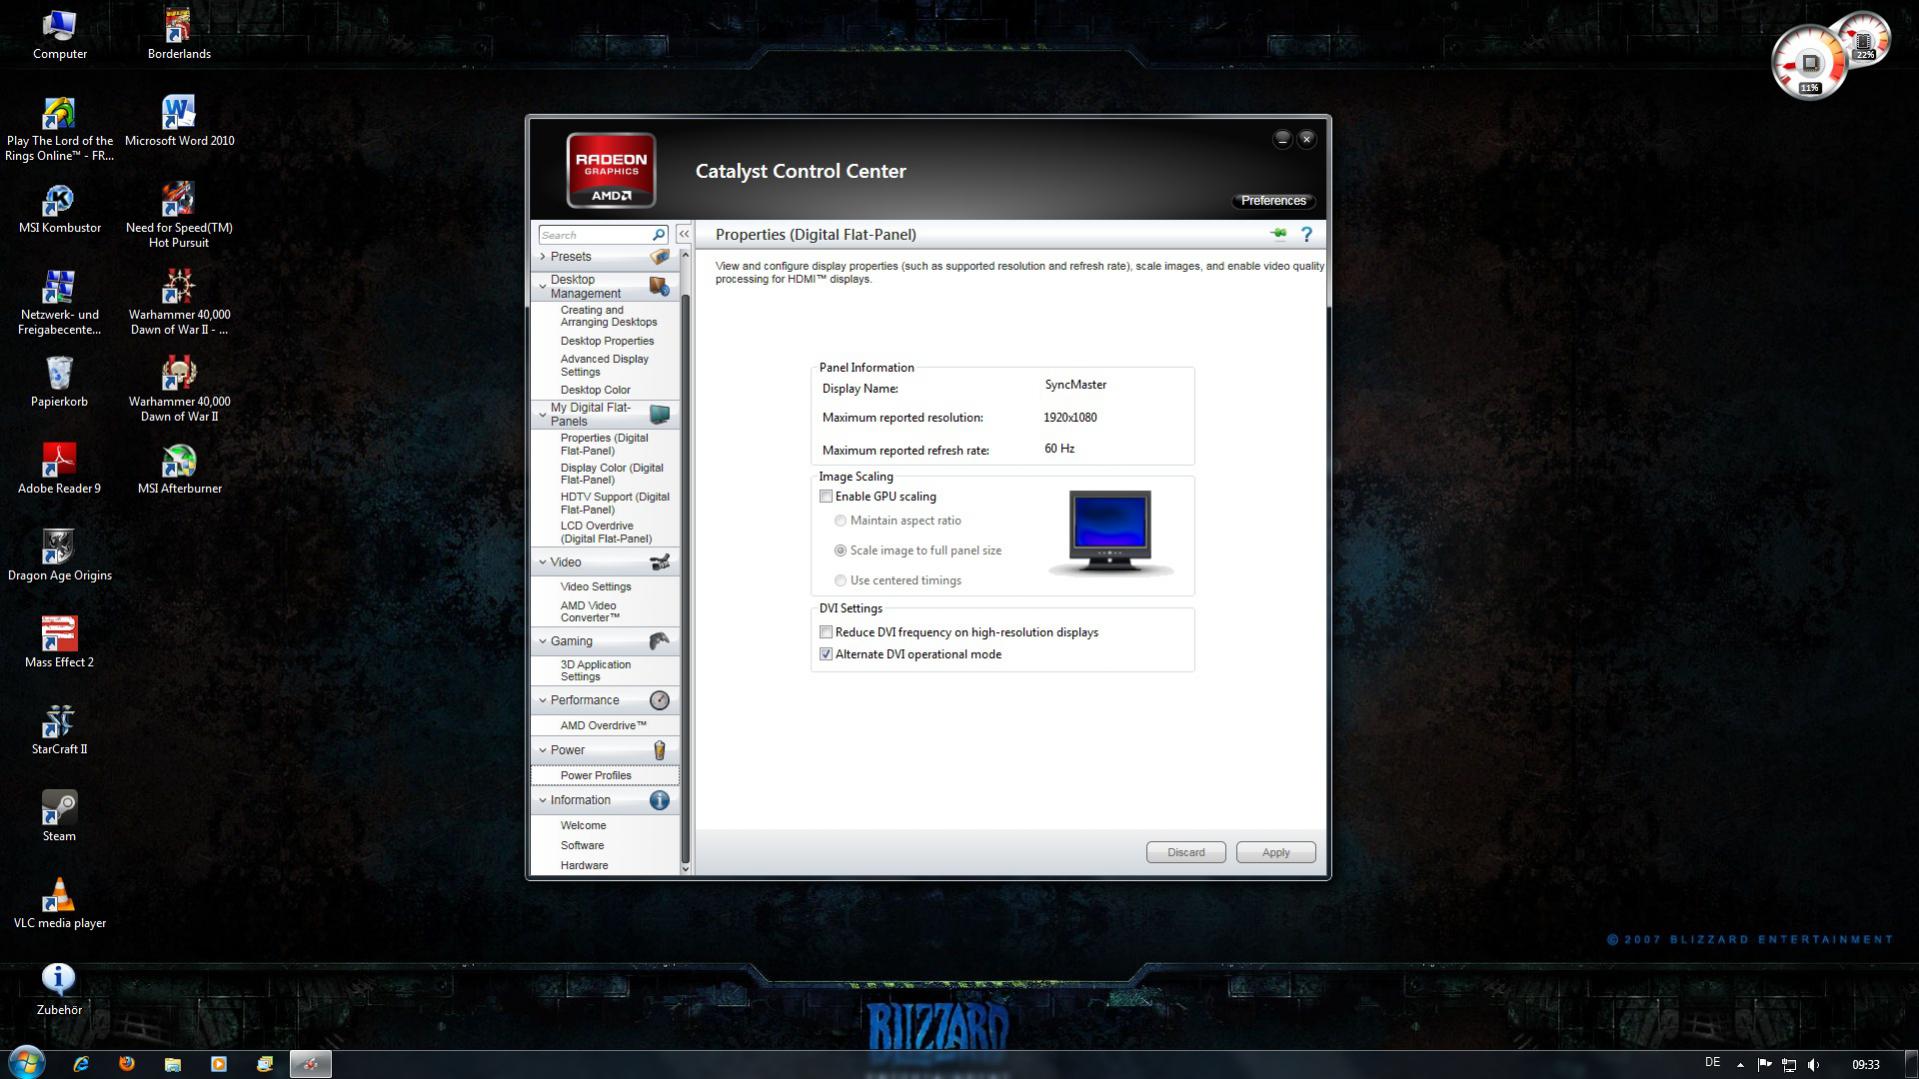
Task: Click the Radeon Graphics AMD logo
Action: click(611, 170)
